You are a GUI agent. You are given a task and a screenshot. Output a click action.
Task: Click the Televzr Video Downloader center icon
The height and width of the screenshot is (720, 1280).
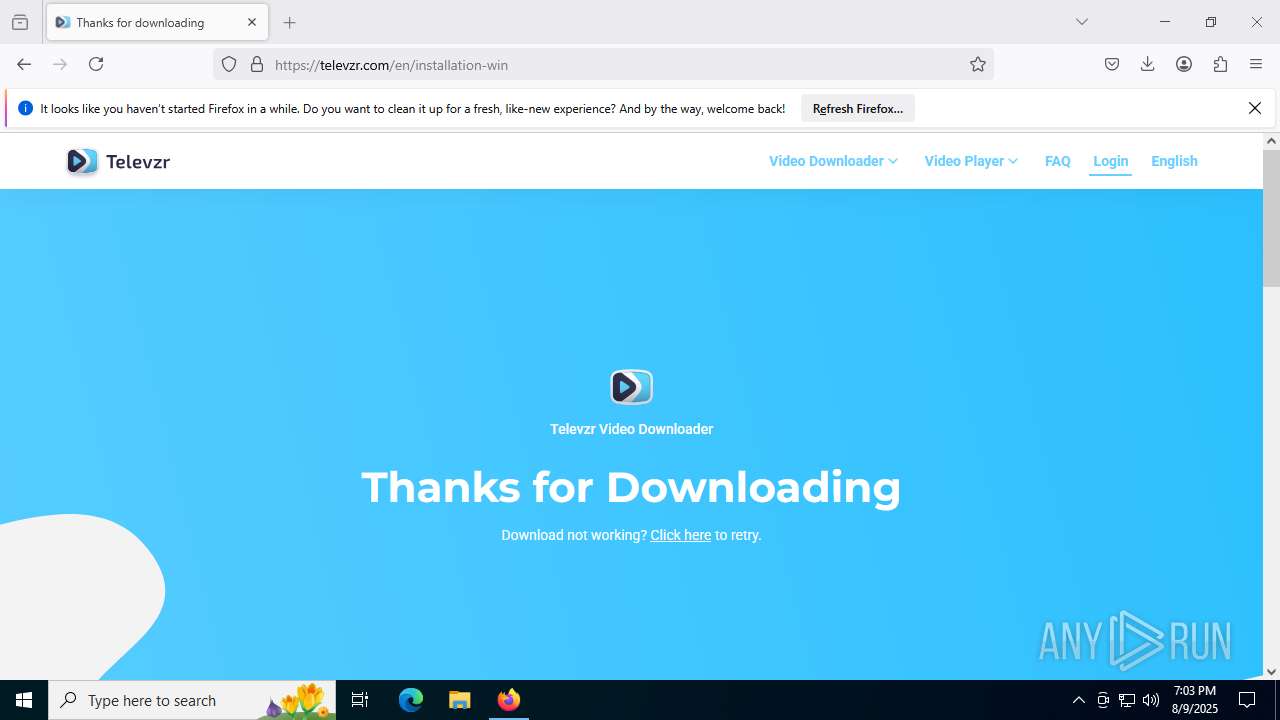tap(631, 387)
